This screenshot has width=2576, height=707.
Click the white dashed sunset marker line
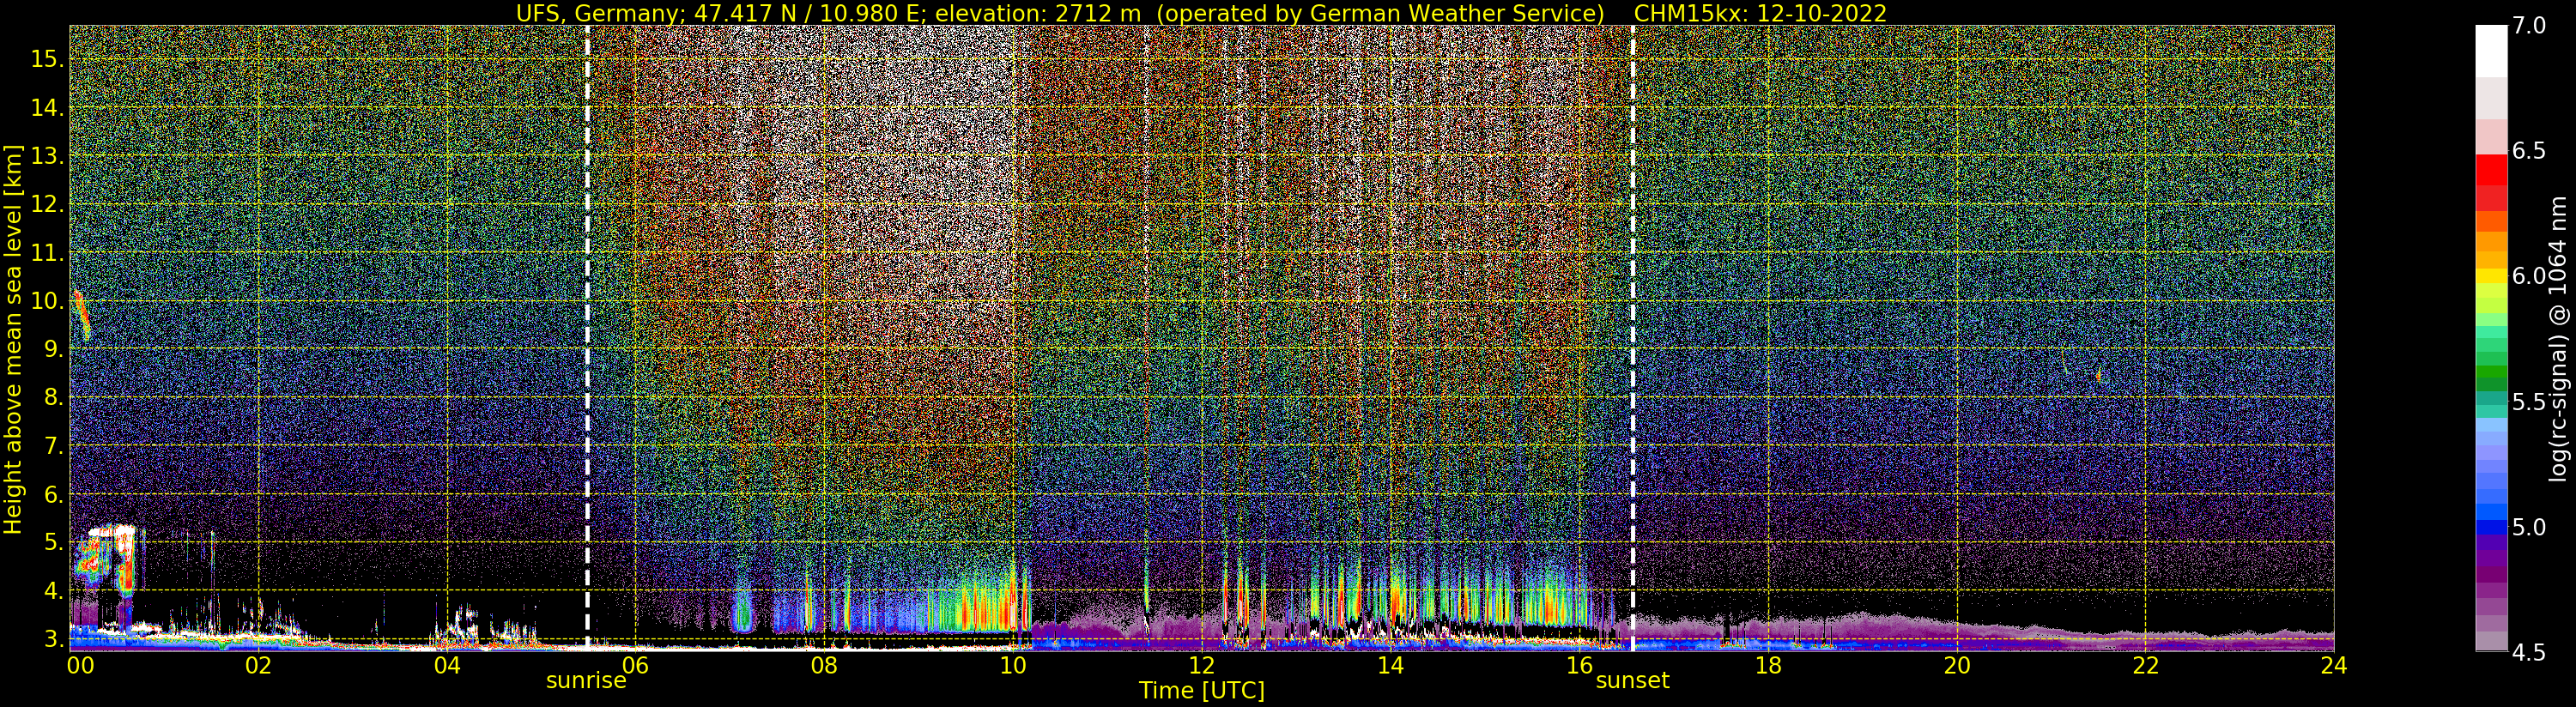click(1633, 336)
